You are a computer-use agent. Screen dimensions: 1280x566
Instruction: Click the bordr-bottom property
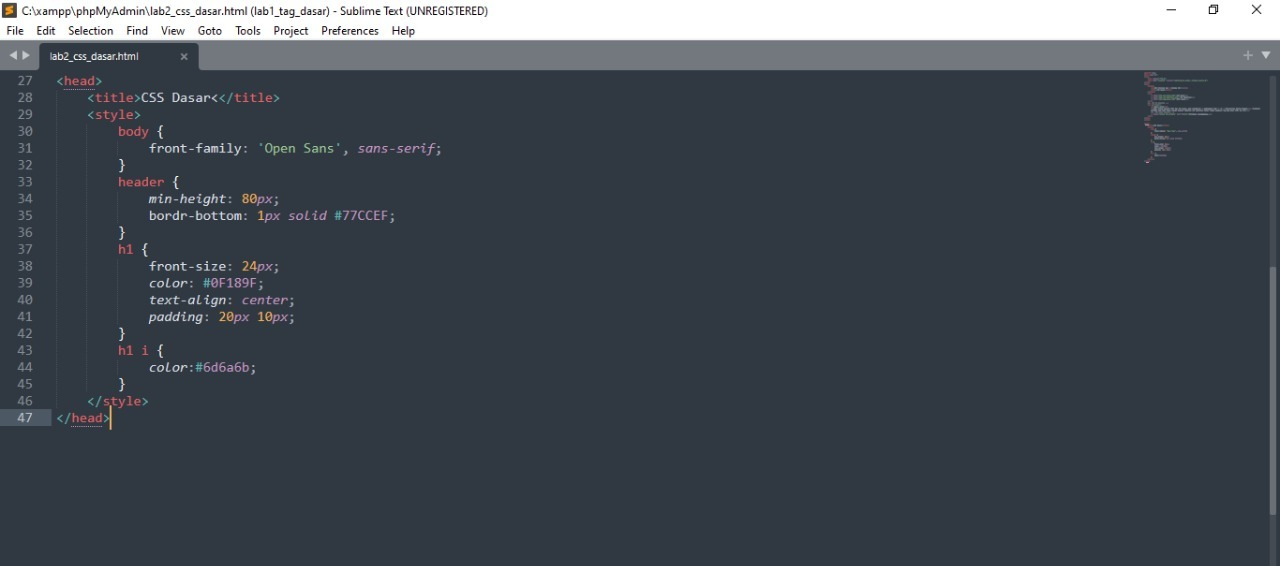(195, 216)
